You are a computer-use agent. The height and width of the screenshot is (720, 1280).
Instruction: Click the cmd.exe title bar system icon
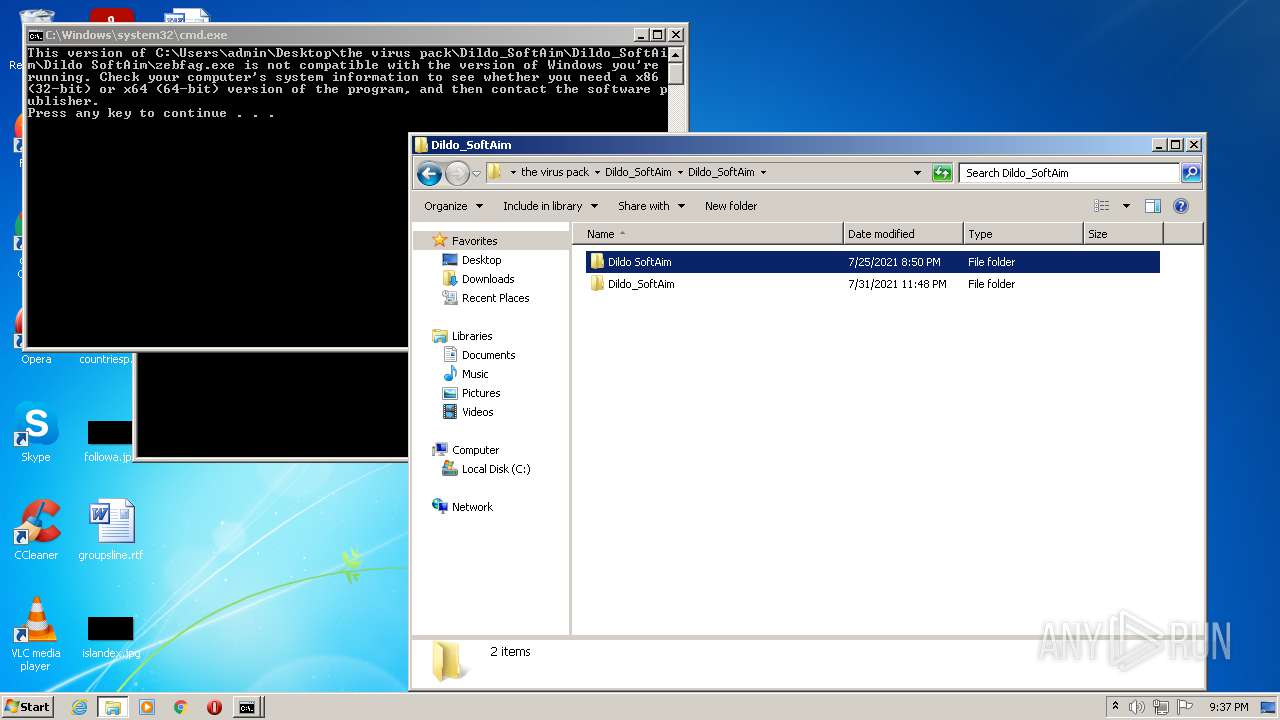point(35,35)
